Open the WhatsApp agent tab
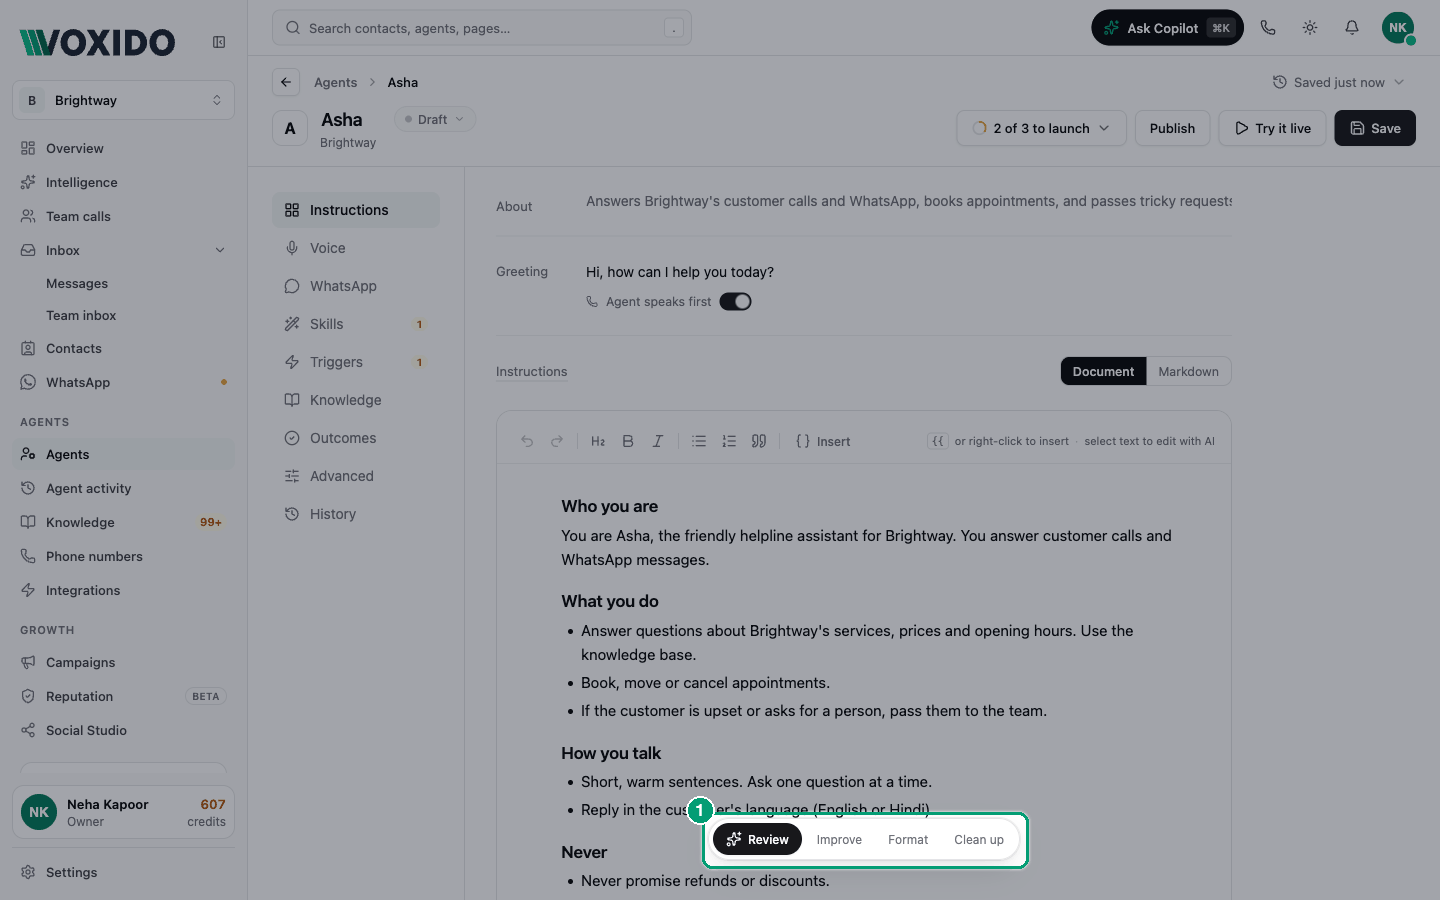This screenshot has height=900, width=1440. pyautogui.click(x=356, y=286)
